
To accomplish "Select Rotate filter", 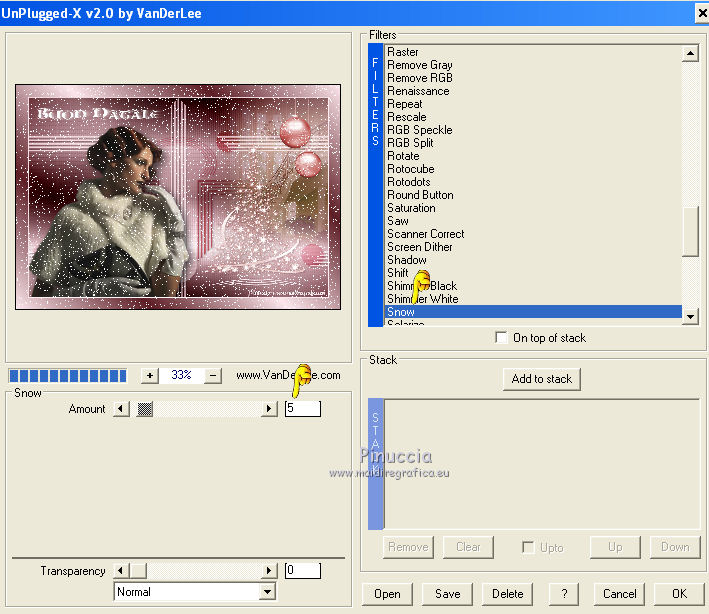I will tap(533, 156).
